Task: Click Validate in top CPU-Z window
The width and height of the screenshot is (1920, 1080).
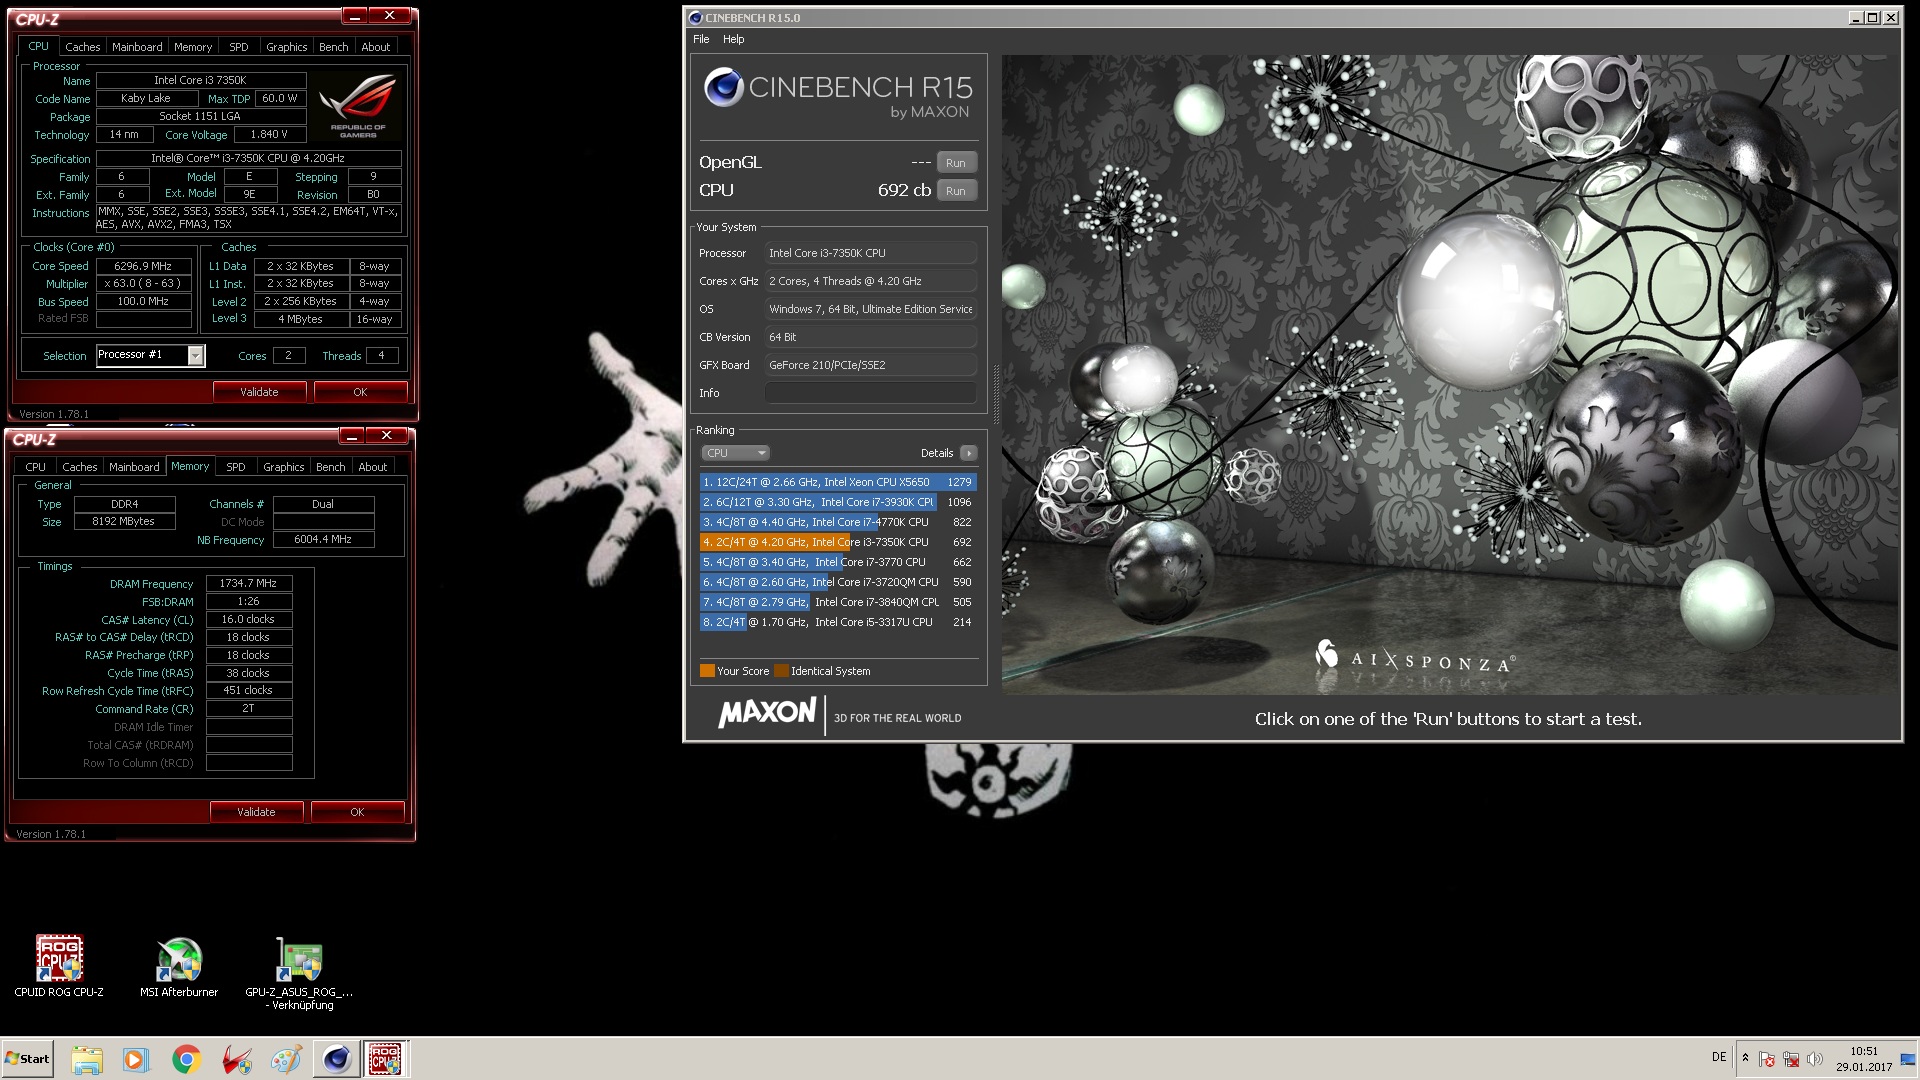Action: [x=259, y=392]
